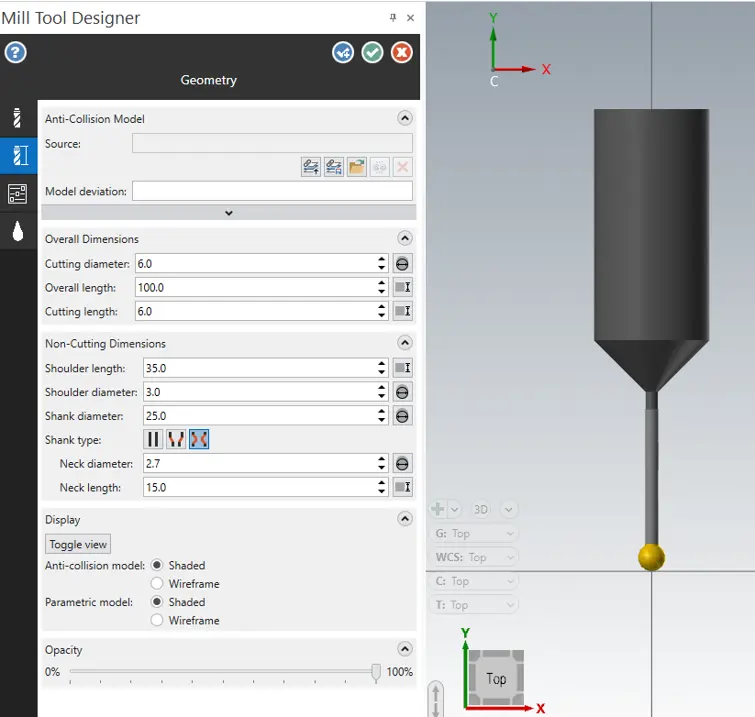The height and width of the screenshot is (717, 755).
Task: Close the Mill Tool Designer panel
Action: click(410, 18)
